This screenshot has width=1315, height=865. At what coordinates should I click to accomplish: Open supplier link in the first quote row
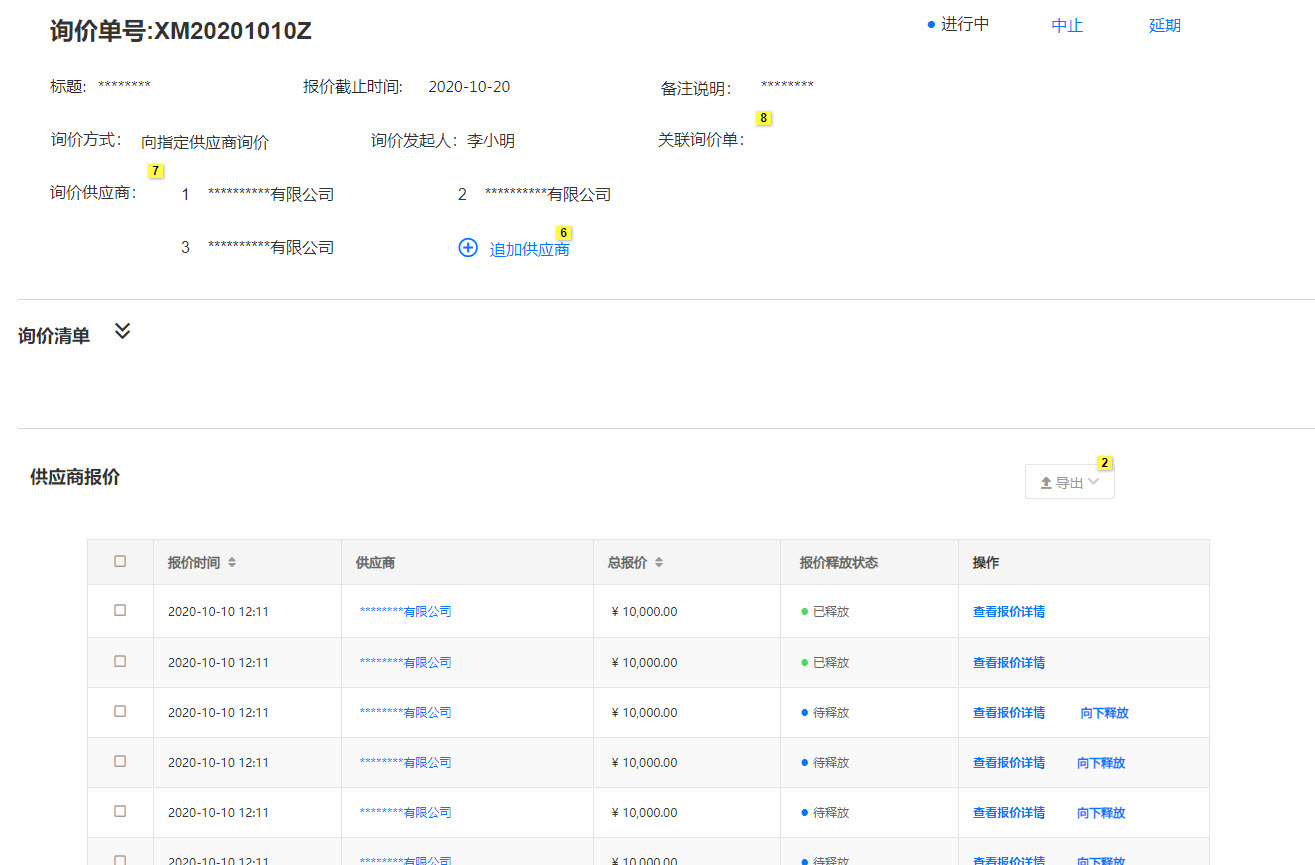point(405,612)
